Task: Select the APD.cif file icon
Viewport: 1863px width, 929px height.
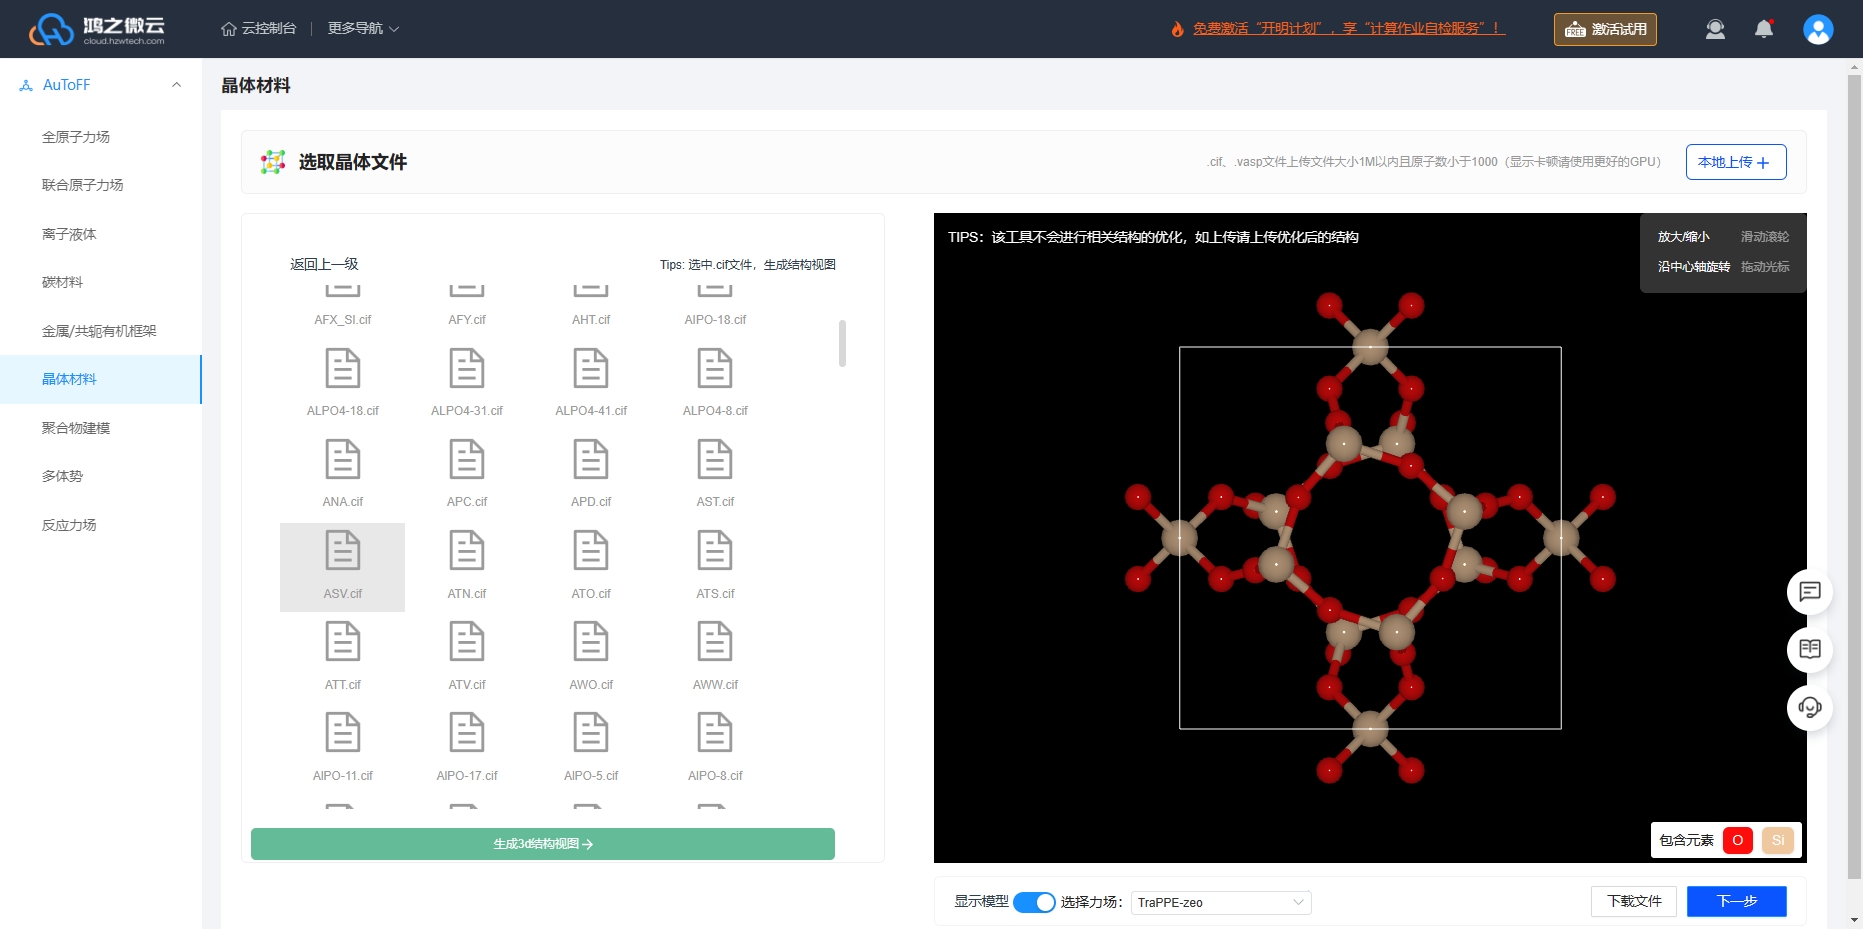Action: (x=591, y=460)
